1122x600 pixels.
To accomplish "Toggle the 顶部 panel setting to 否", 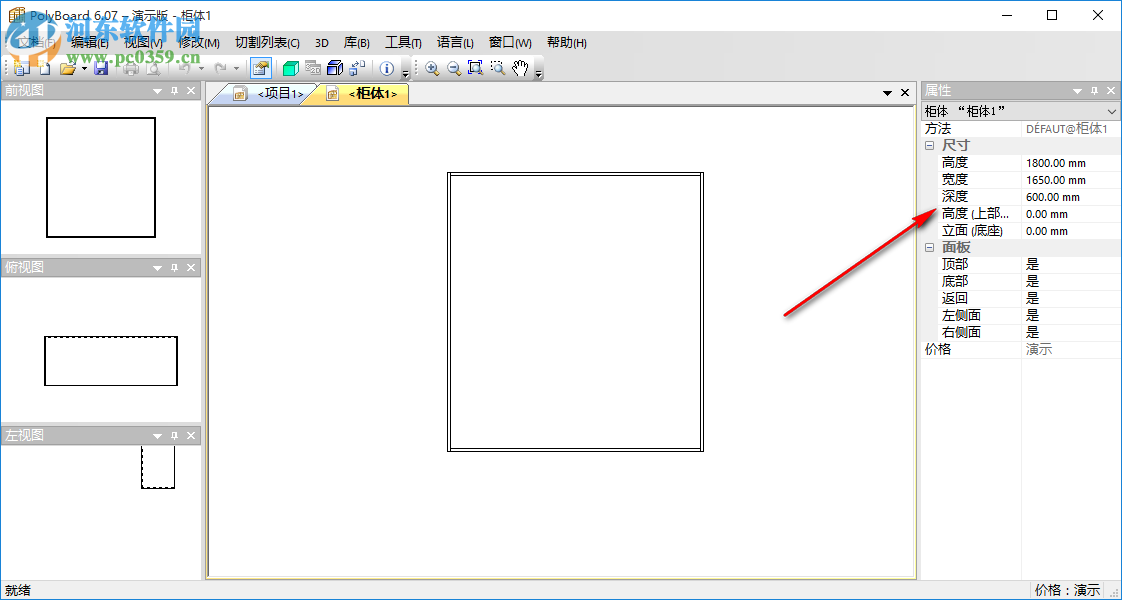I will 1032,263.
